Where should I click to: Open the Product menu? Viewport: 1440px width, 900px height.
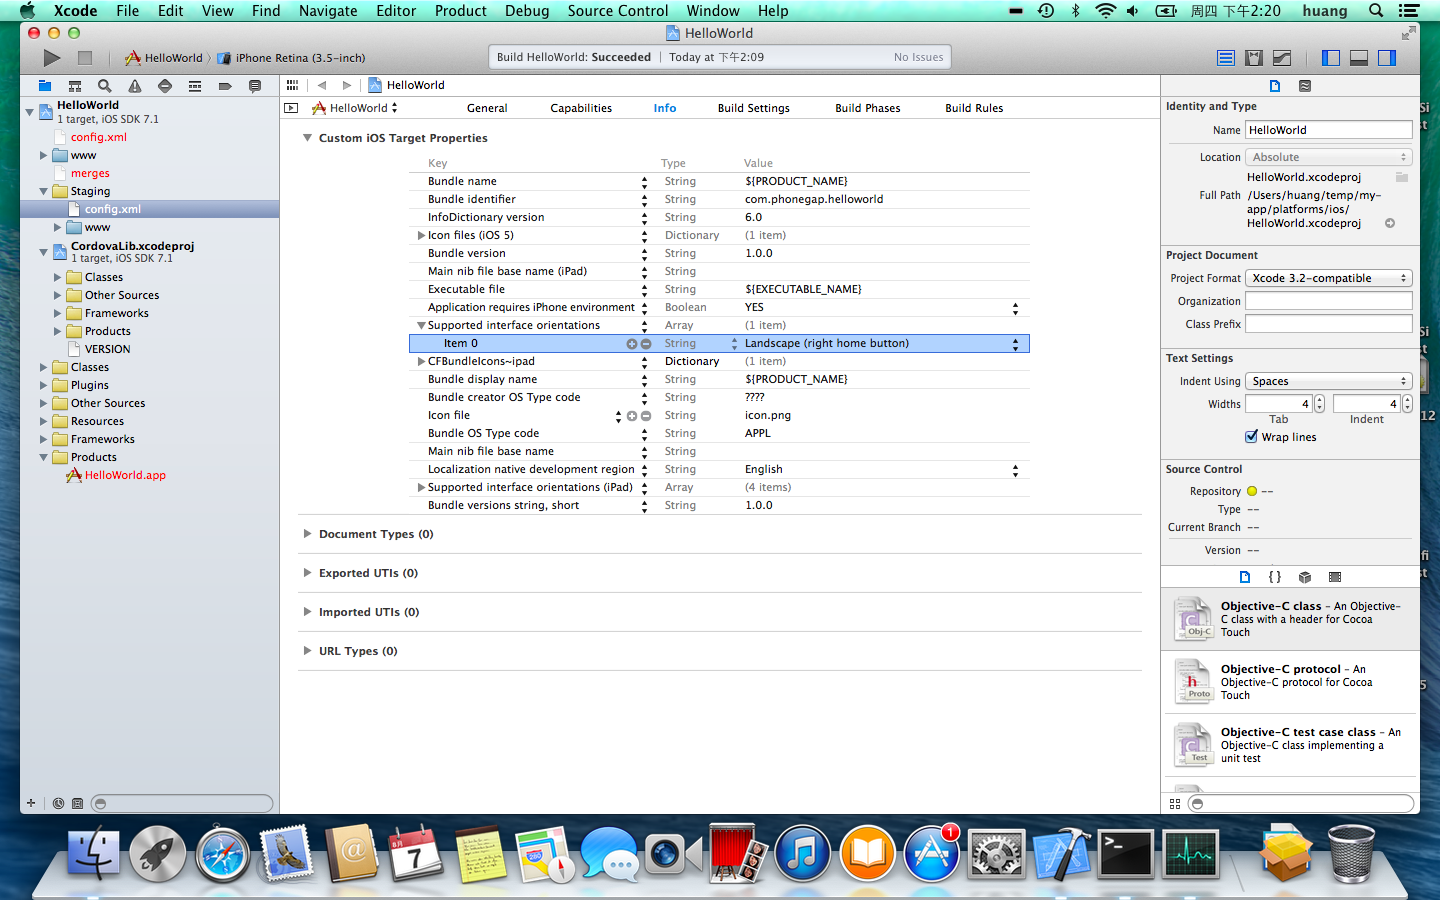pyautogui.click(x=460, y=11)
